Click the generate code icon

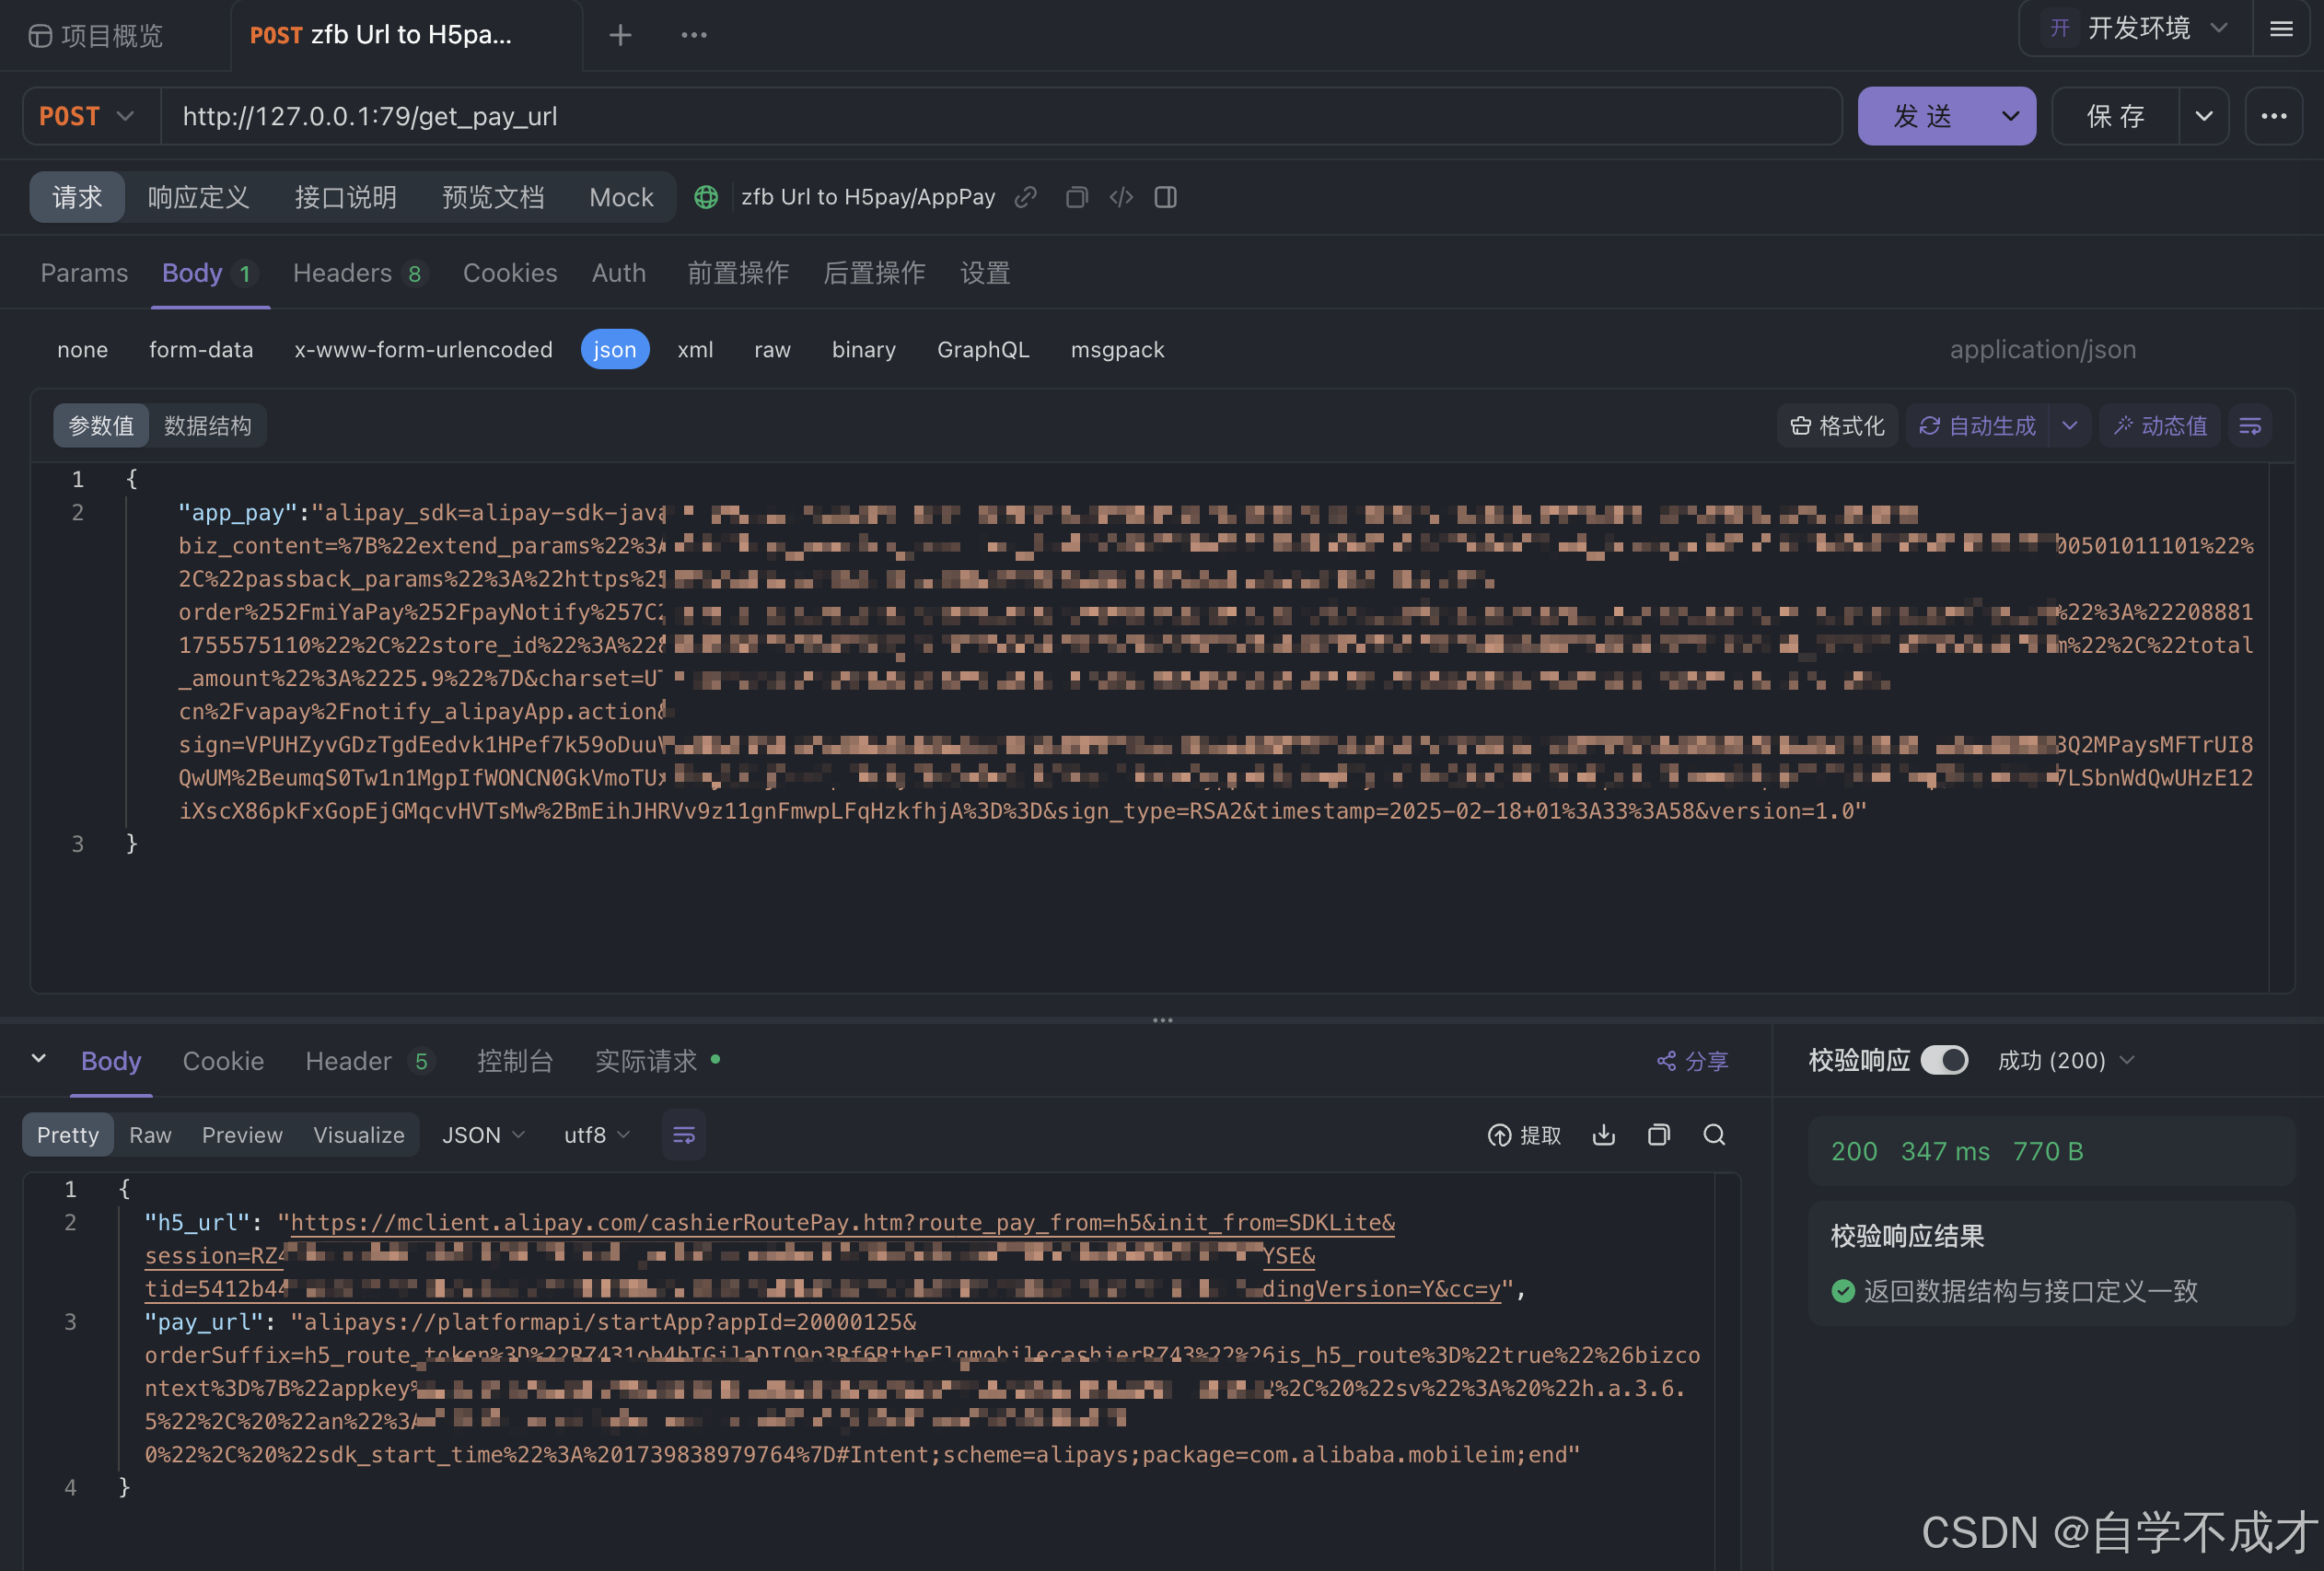pyautogui.click(x=1121, y=197)
